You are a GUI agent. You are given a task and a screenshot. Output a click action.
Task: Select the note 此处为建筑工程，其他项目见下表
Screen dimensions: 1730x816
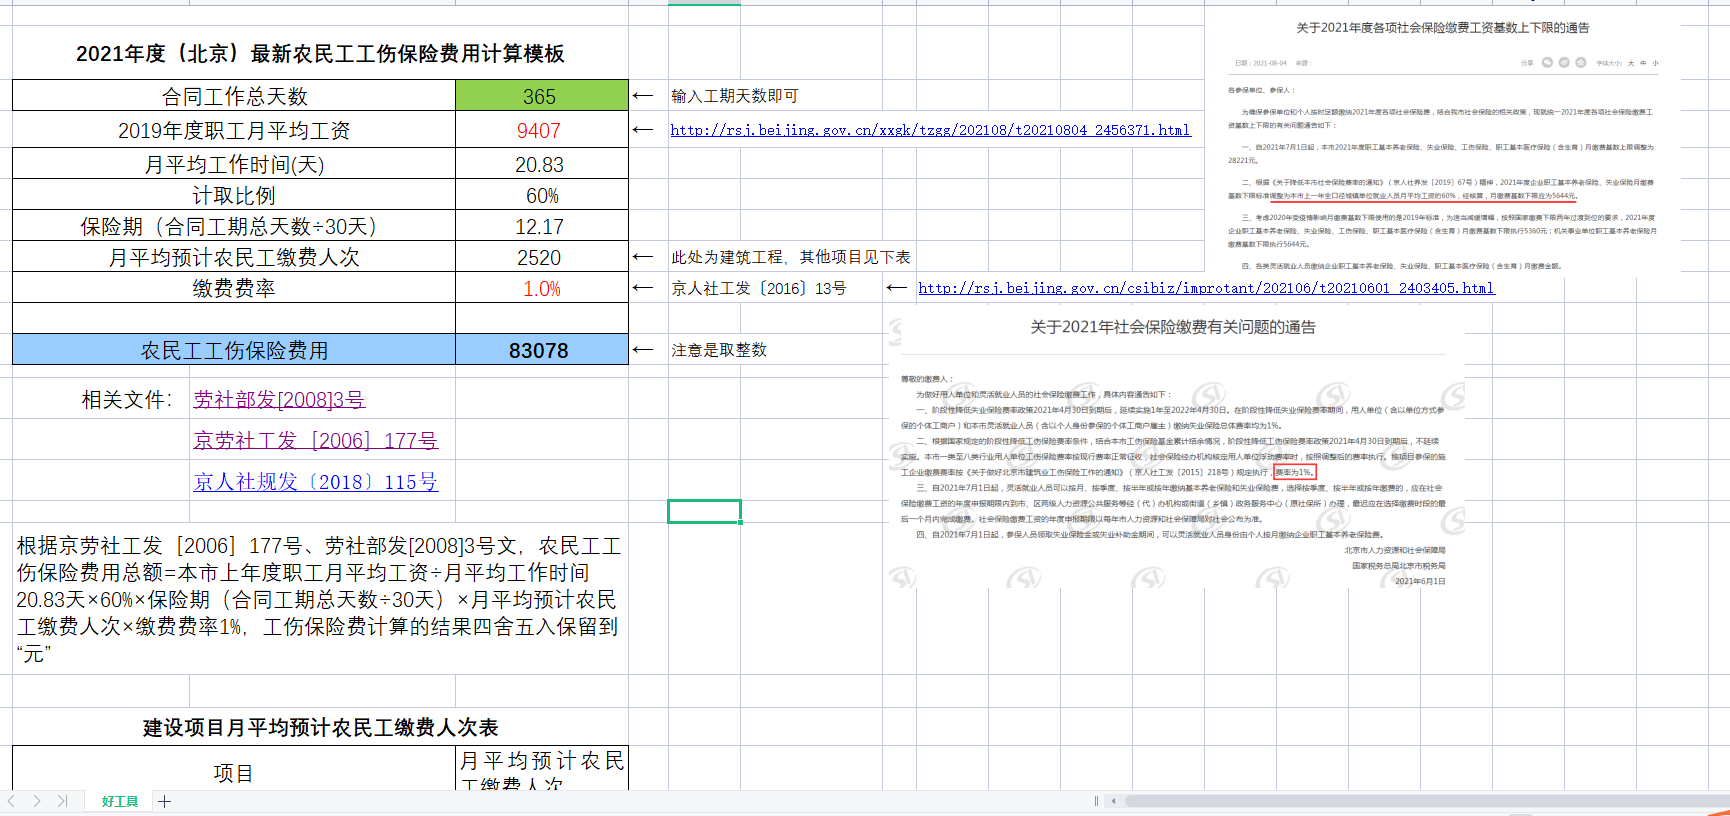790,257
